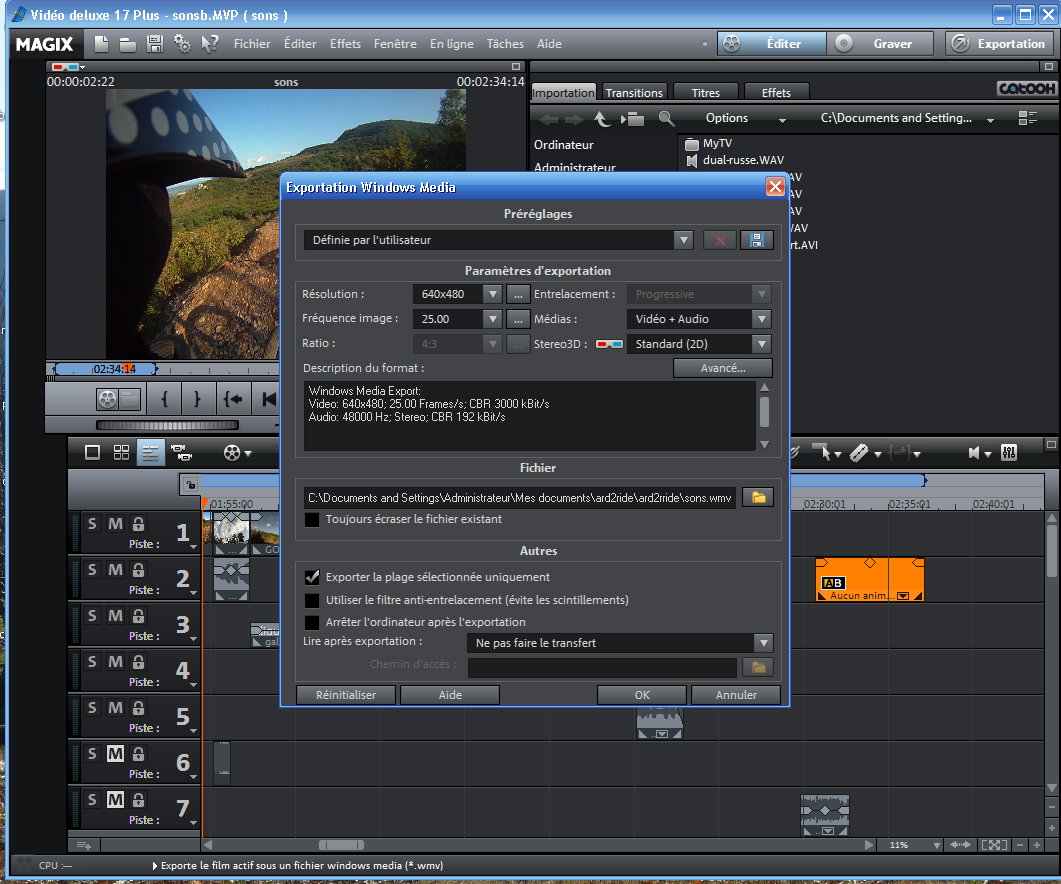The image size is (1061, 884).
Task: Browse for export file location folder icon
Action: point(759,498)
